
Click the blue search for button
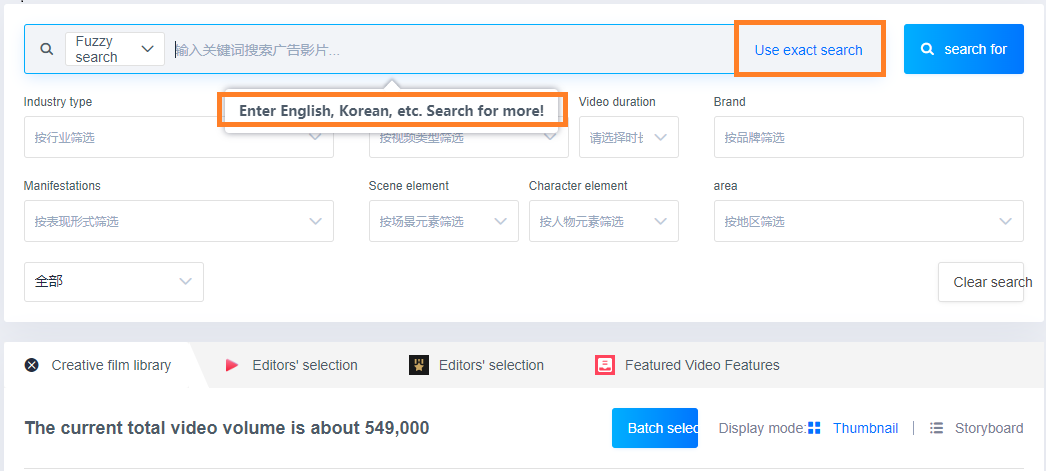[963, 49]
